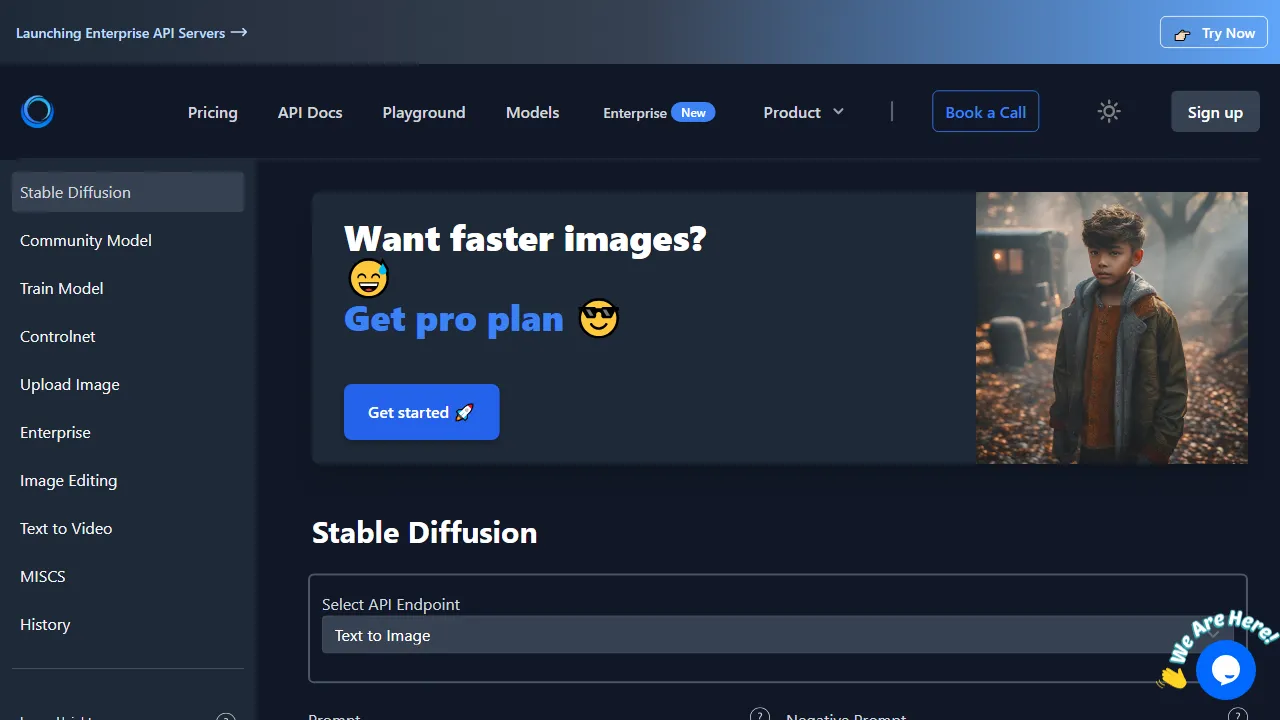Screen dimensions: 1280x720
Task: Open the Pricing page
Action: coord(213,112)
